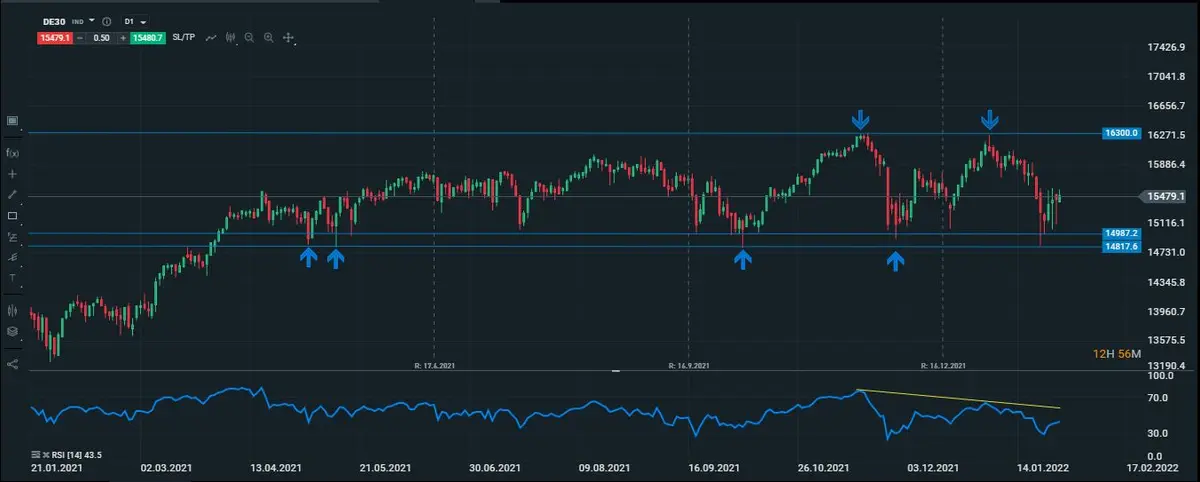
Task: Click the green buy price 15480.7
Action: point(147,38)
